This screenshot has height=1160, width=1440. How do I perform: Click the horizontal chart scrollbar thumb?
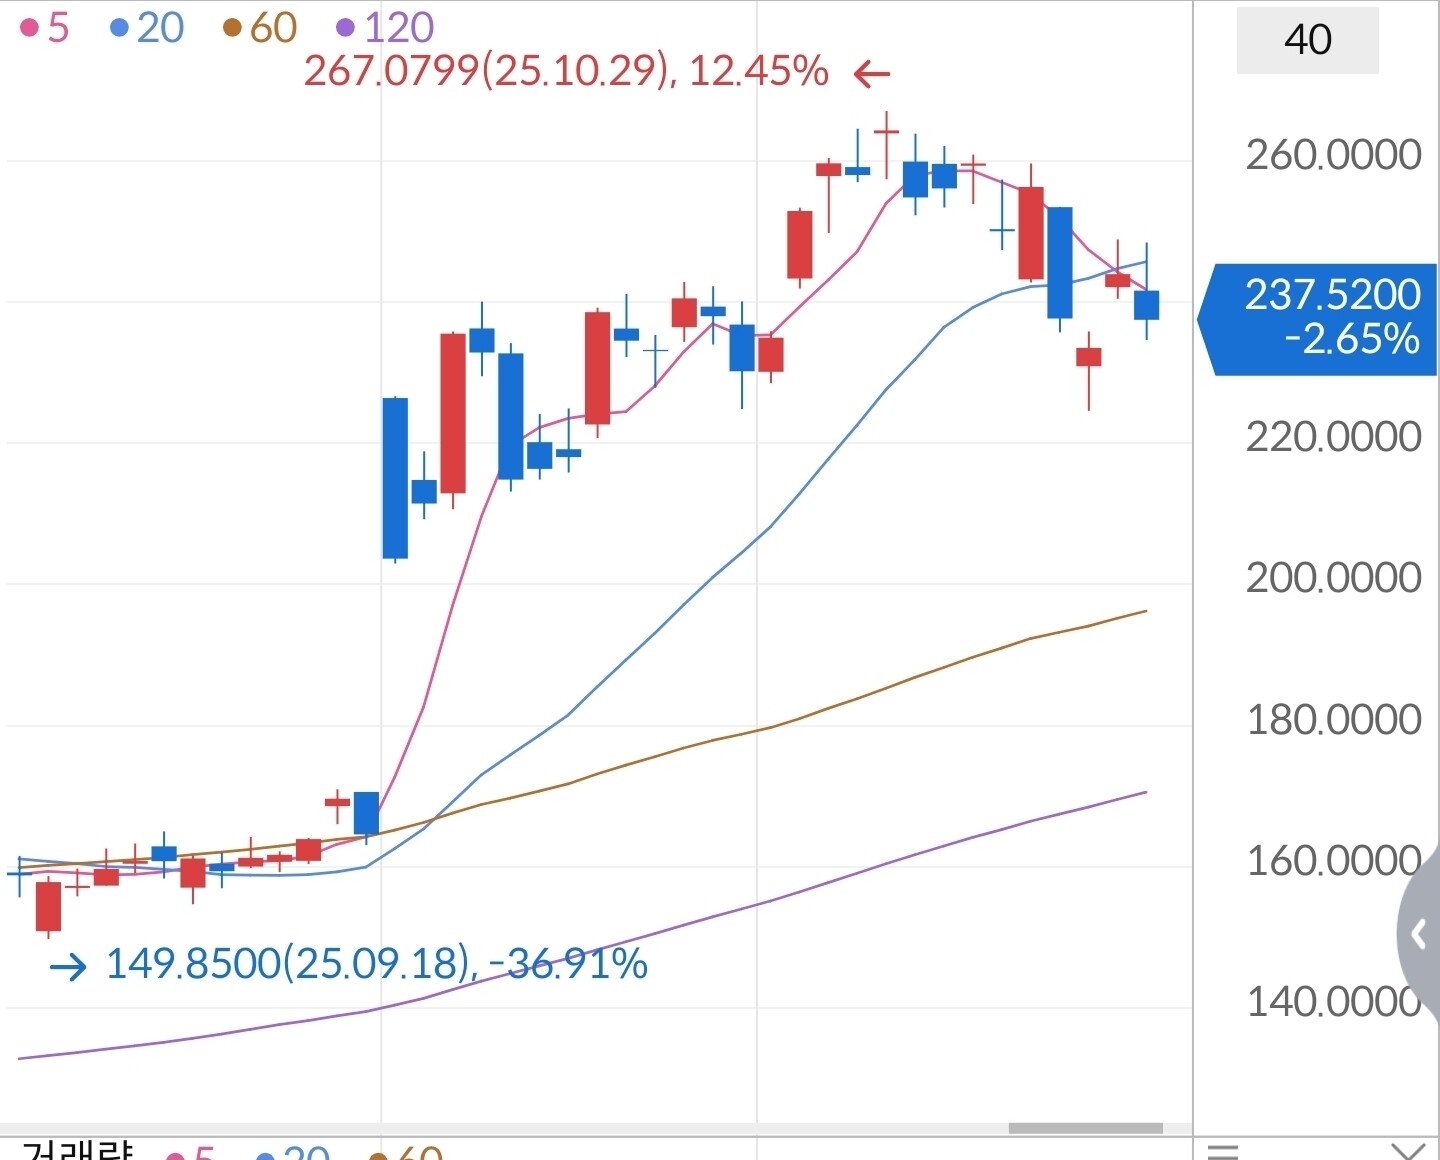(1085, 1128)
